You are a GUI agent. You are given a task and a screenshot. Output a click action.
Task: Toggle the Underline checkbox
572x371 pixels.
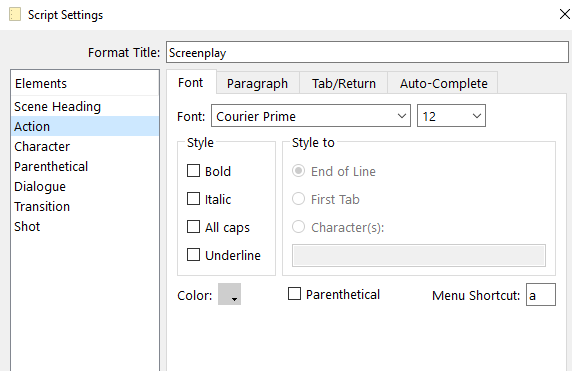point(193,255)
